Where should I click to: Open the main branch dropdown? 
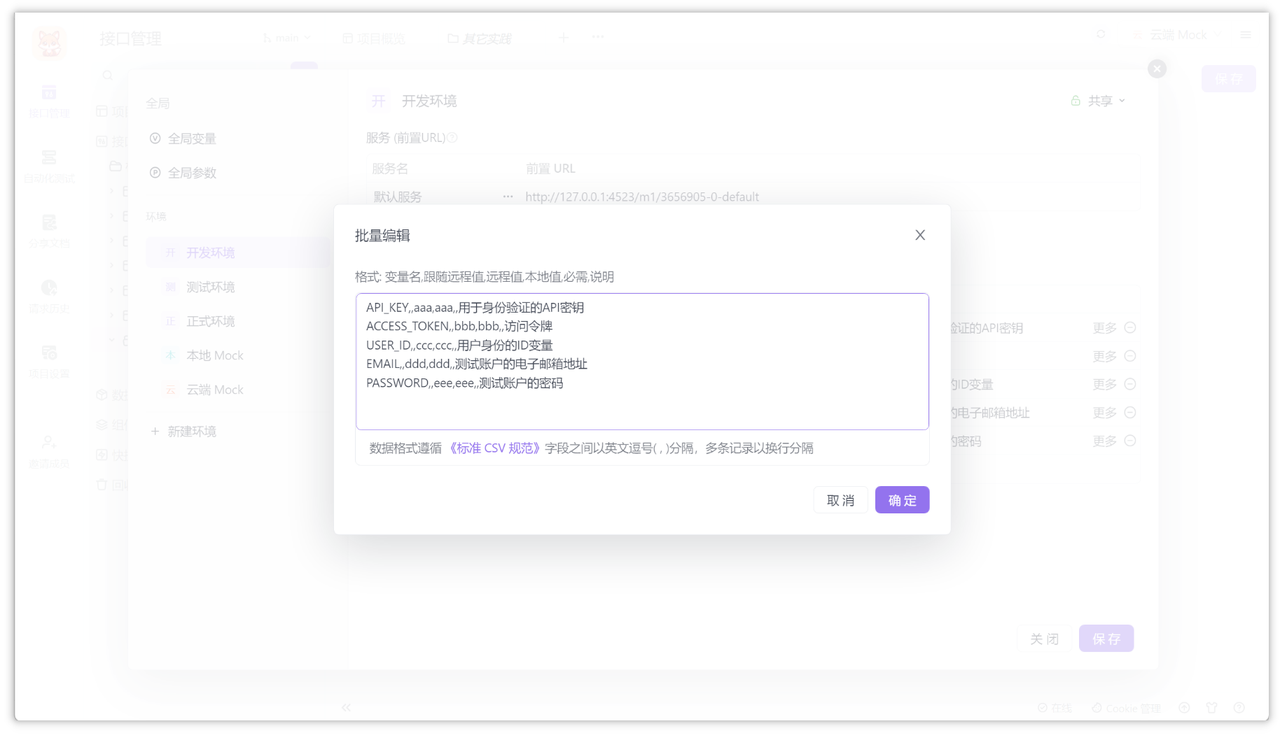(287, 38)
